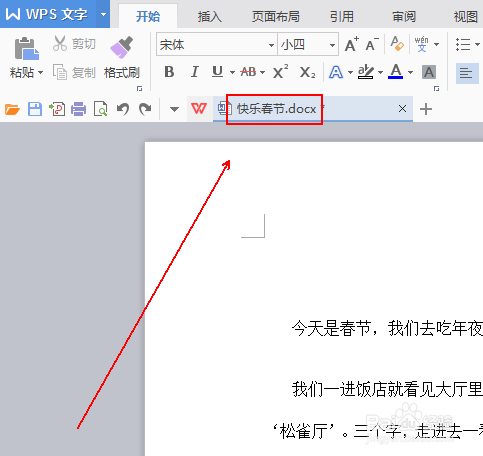Click the phonetic guide wén icon

[x=422, y=44]
